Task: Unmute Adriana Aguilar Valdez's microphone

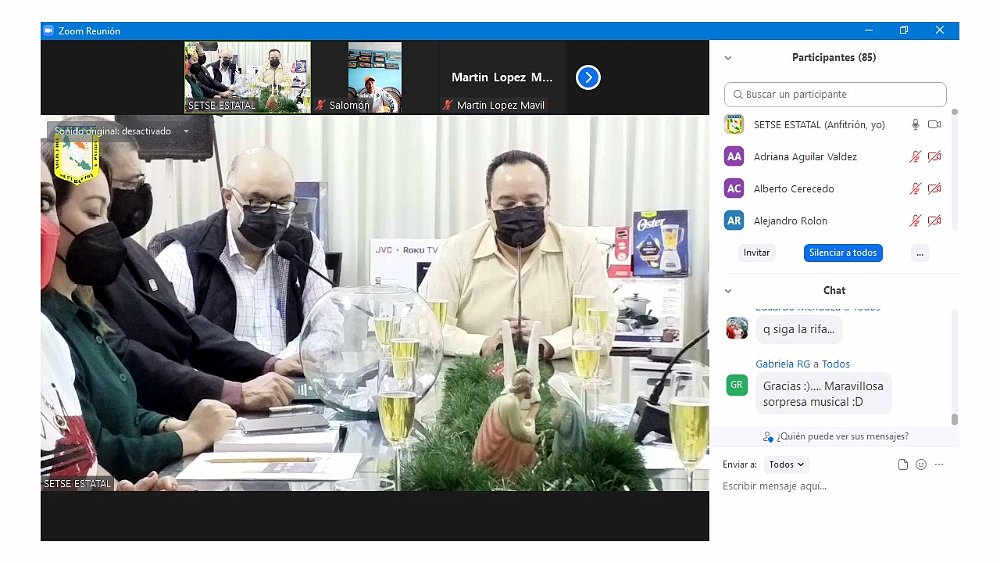Action: [x=914, y=157]
